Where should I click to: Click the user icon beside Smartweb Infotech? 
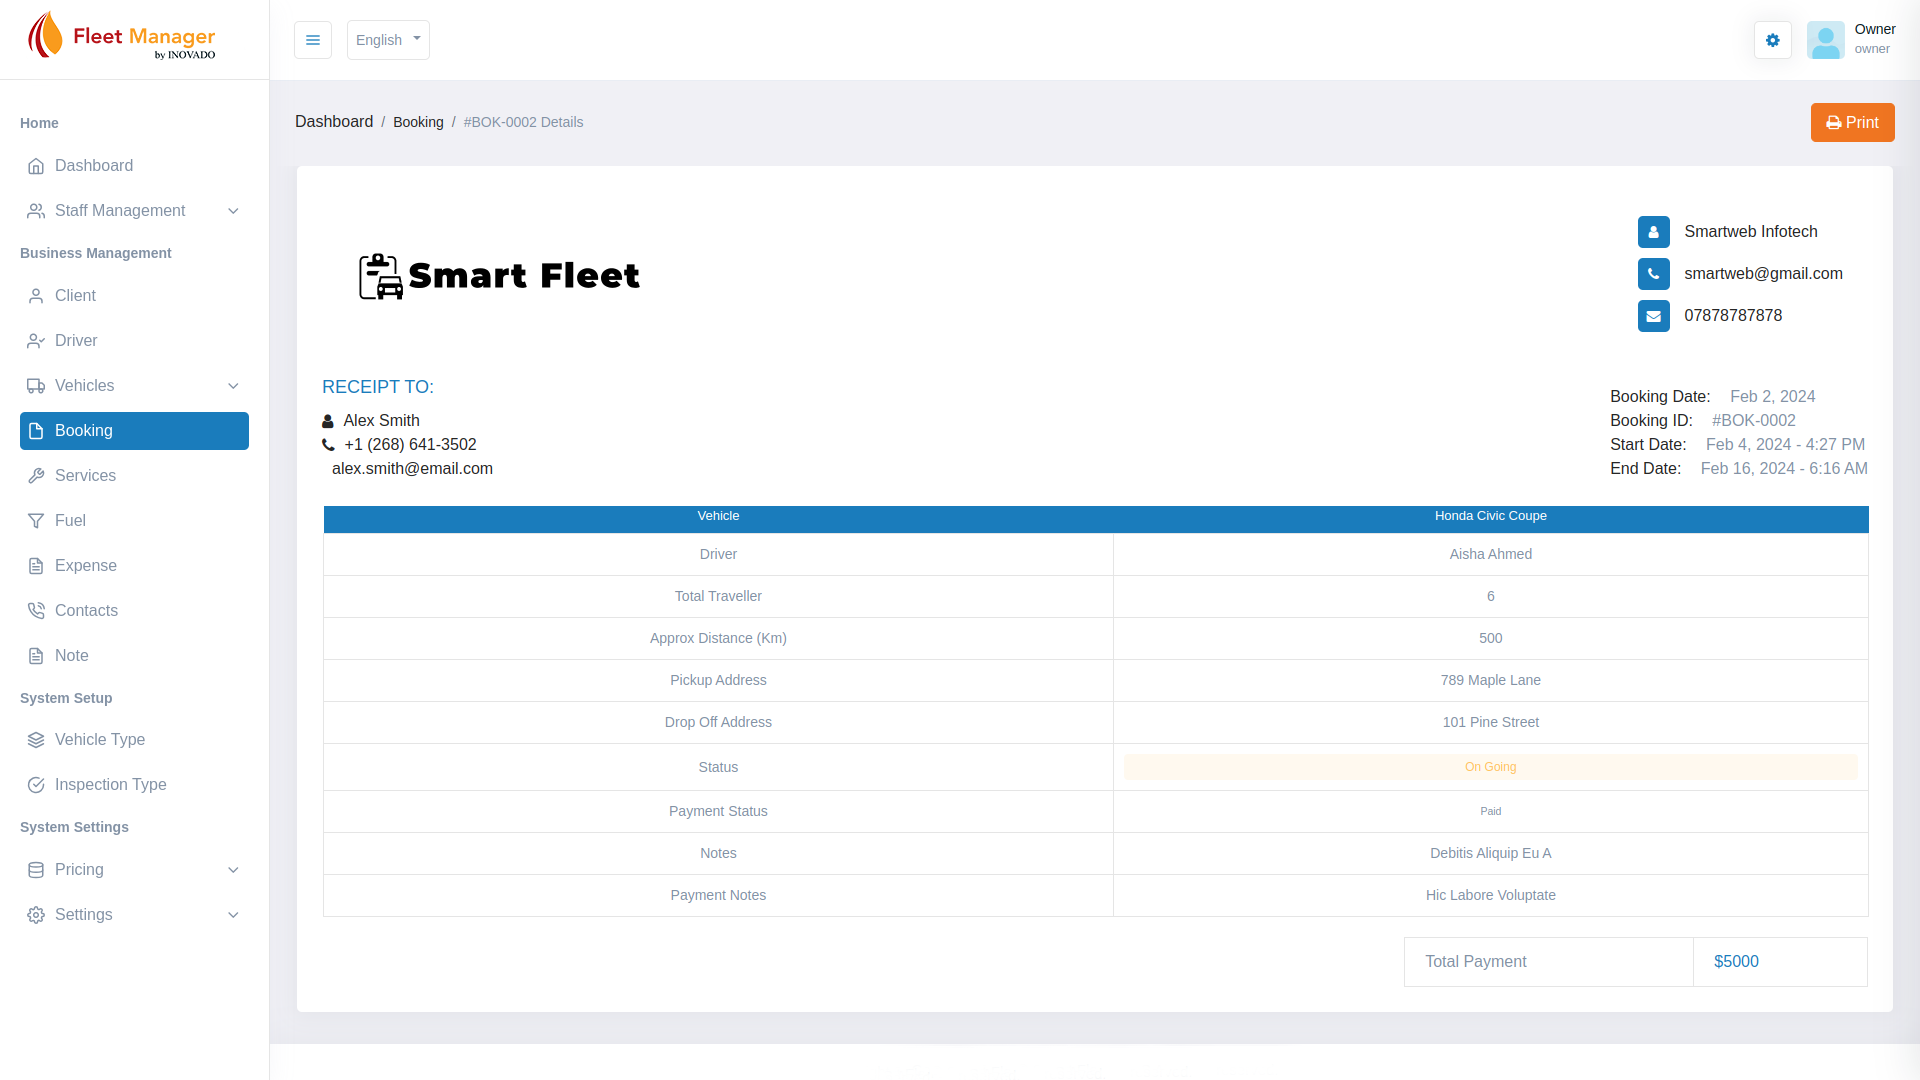click(1653, 232)
